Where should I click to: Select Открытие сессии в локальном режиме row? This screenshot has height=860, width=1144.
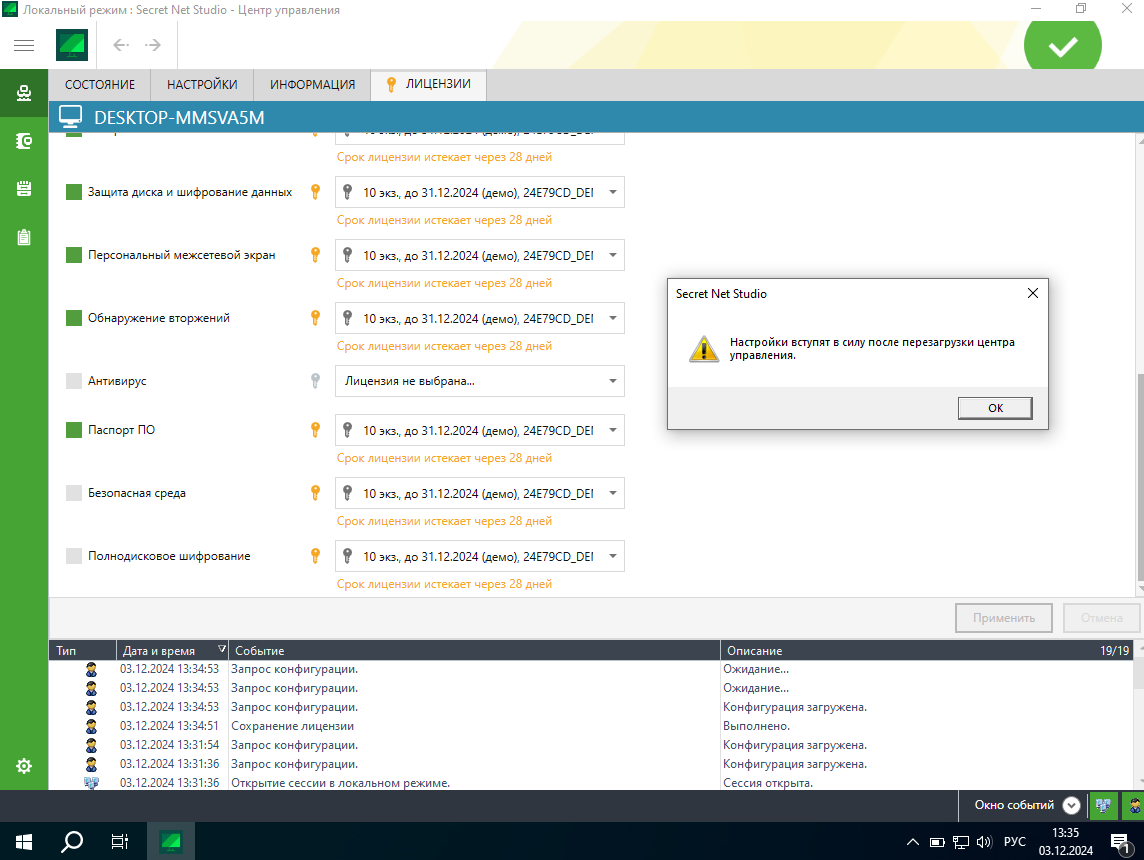click(591, 783)
